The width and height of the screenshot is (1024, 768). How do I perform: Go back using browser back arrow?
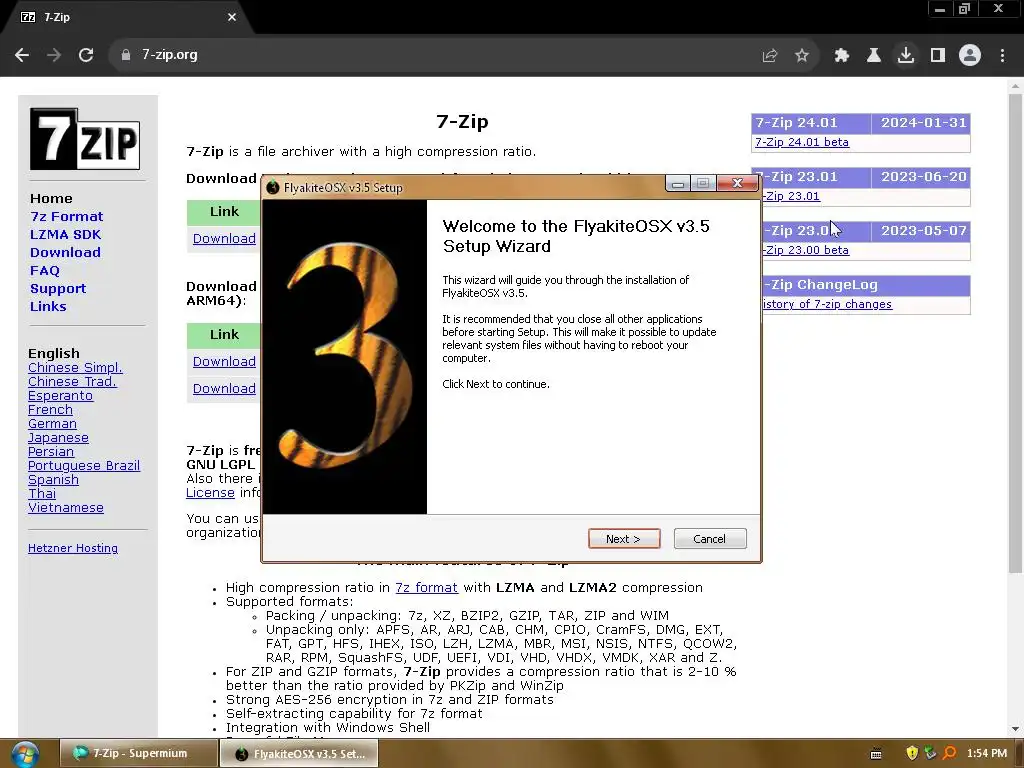point(22,55)
